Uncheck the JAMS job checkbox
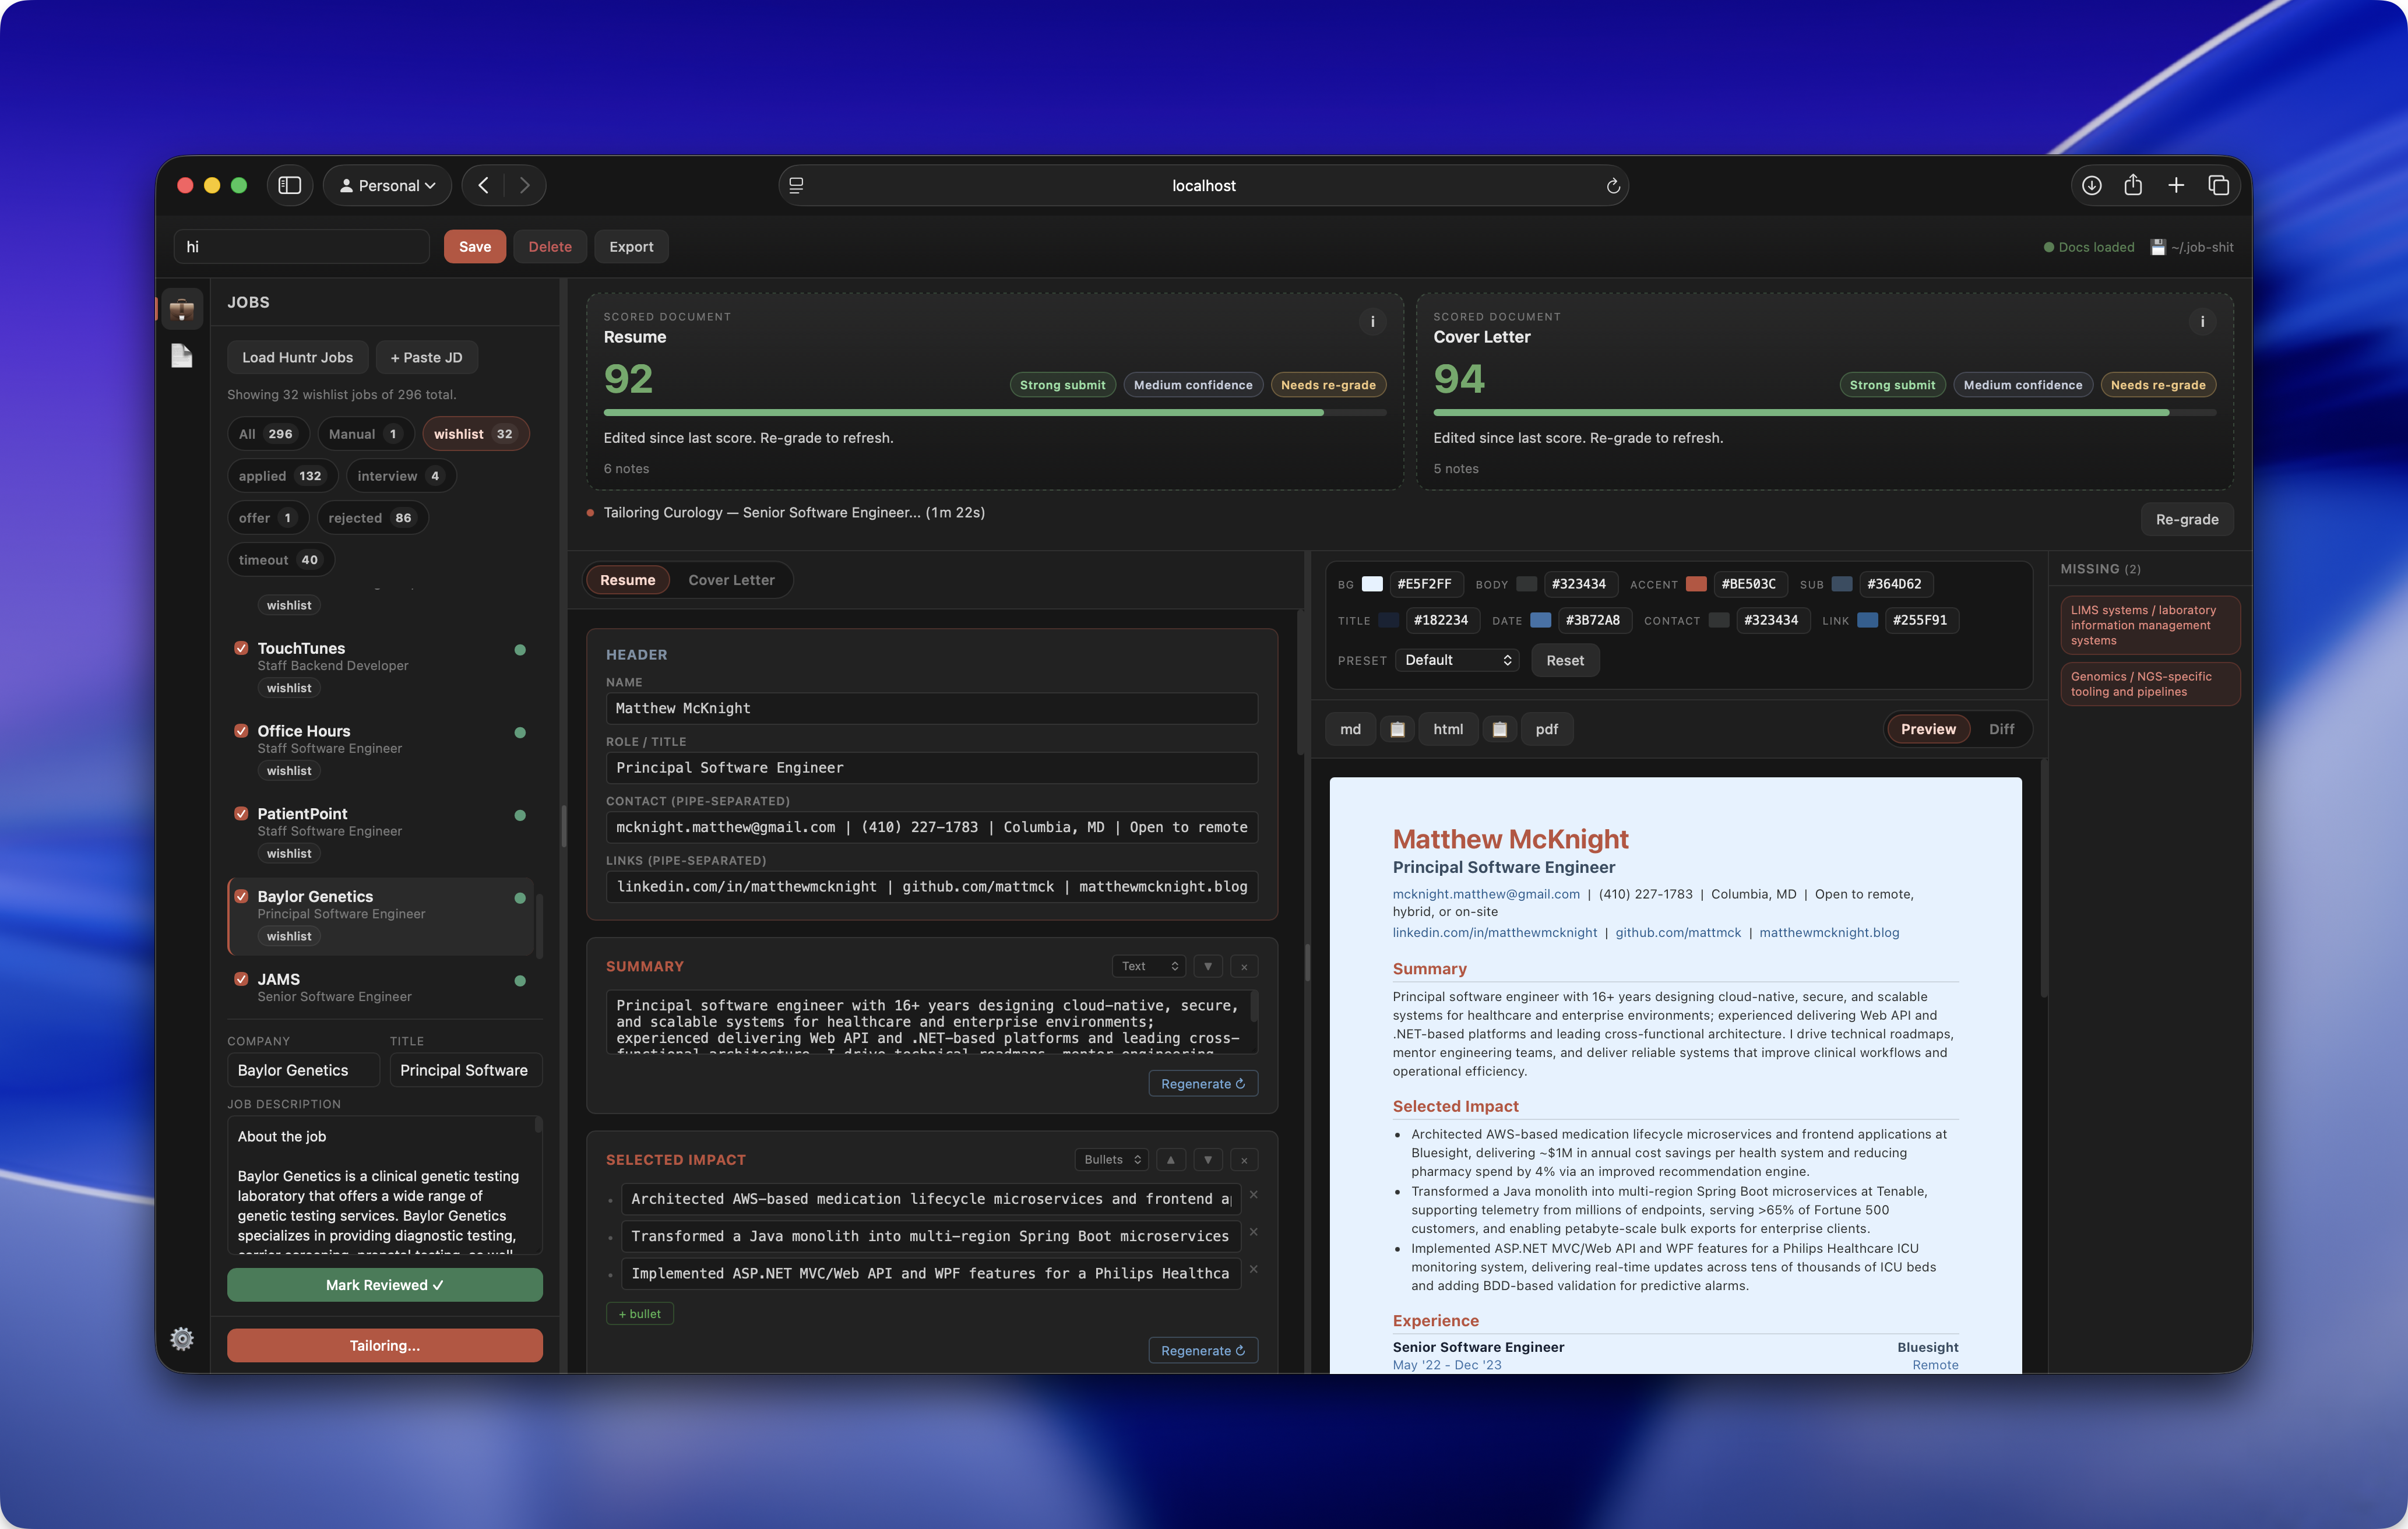 (x=241, y=979)
